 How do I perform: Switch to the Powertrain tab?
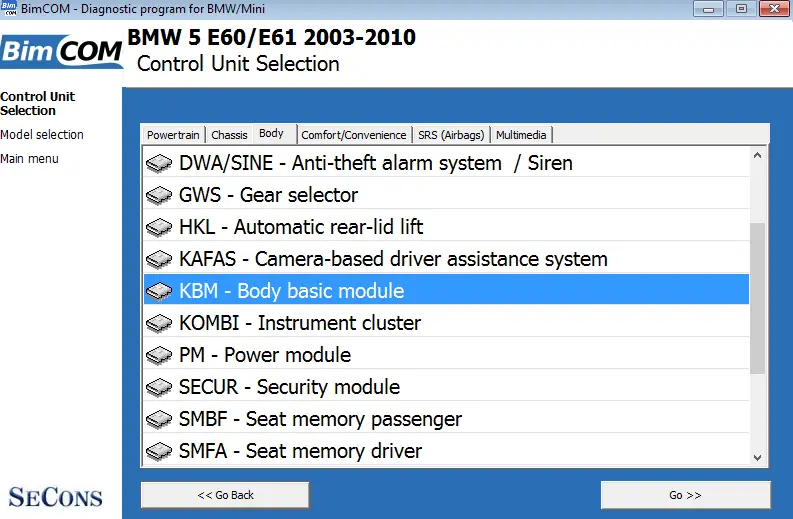[x=173, y=135]
